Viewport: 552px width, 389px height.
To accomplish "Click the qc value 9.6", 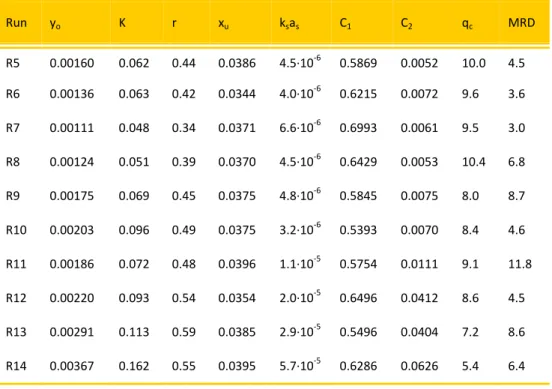I will point(470,94).
